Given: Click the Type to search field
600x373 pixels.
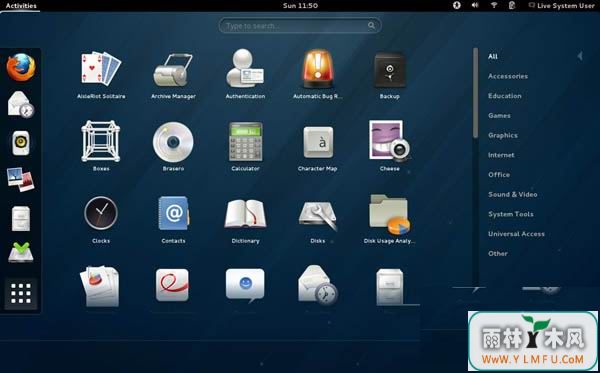Looking at the screenshot, I should (300, 26).
